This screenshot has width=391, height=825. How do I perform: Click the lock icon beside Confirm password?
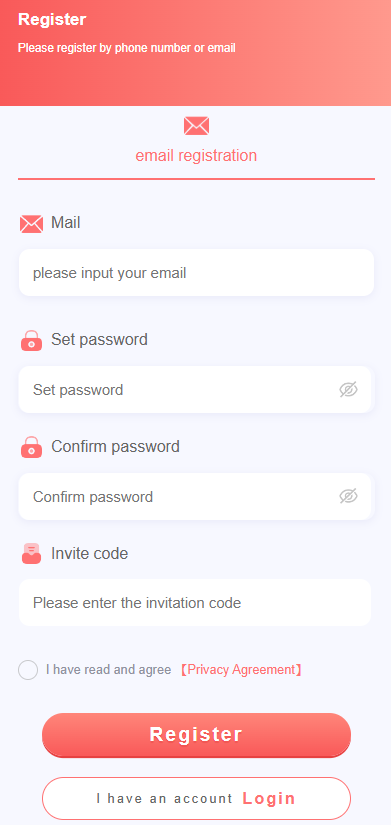32,447
